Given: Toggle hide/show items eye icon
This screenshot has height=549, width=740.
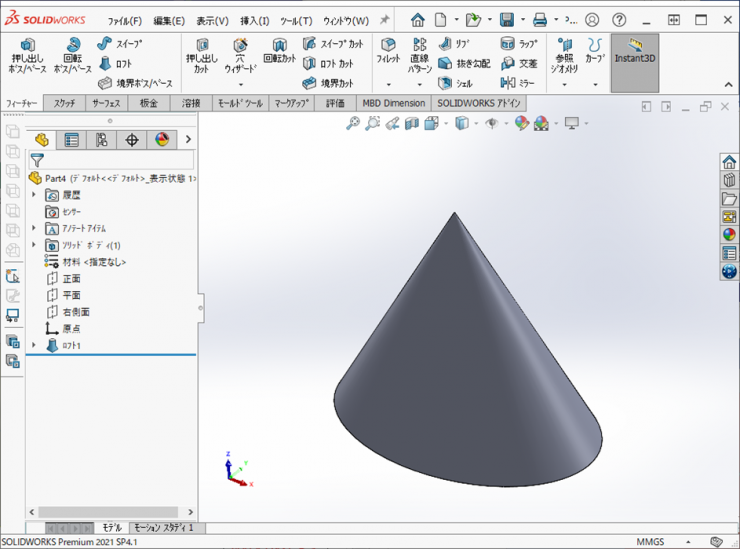Looking at the screenshot, I should pyautogui.click(x=491, y=123).
